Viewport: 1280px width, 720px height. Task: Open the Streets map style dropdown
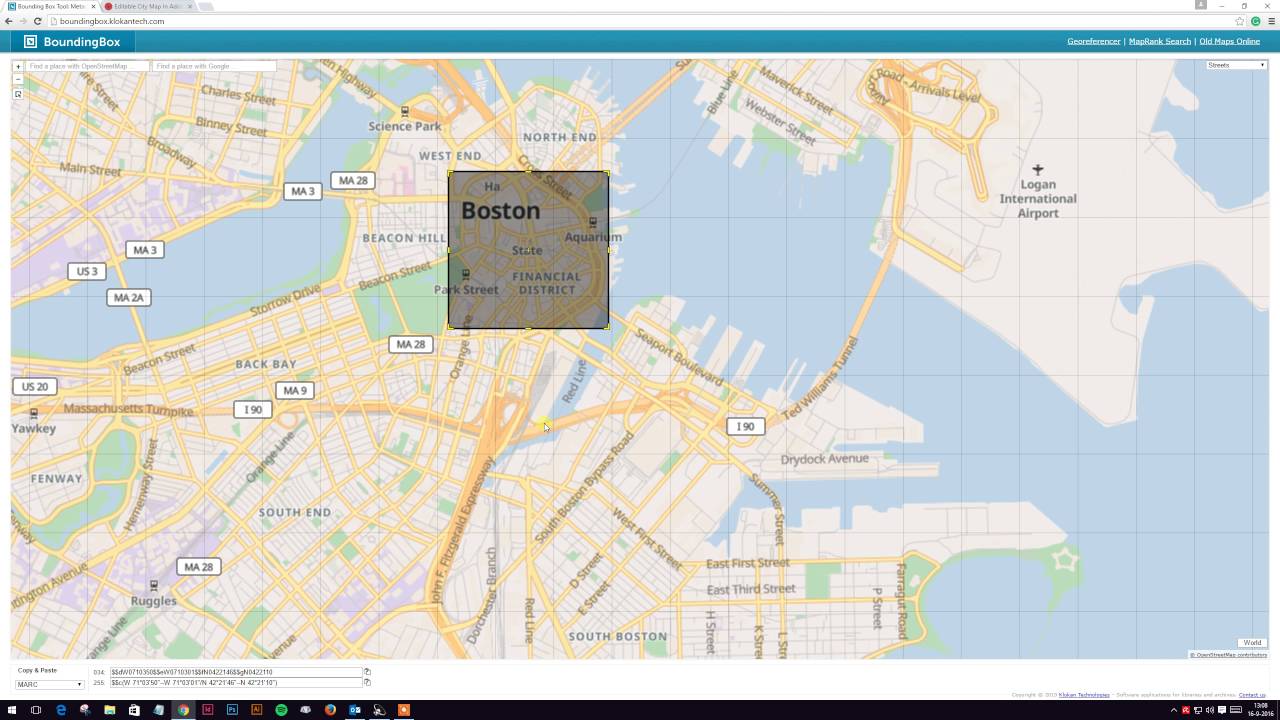coord(1236,65)
